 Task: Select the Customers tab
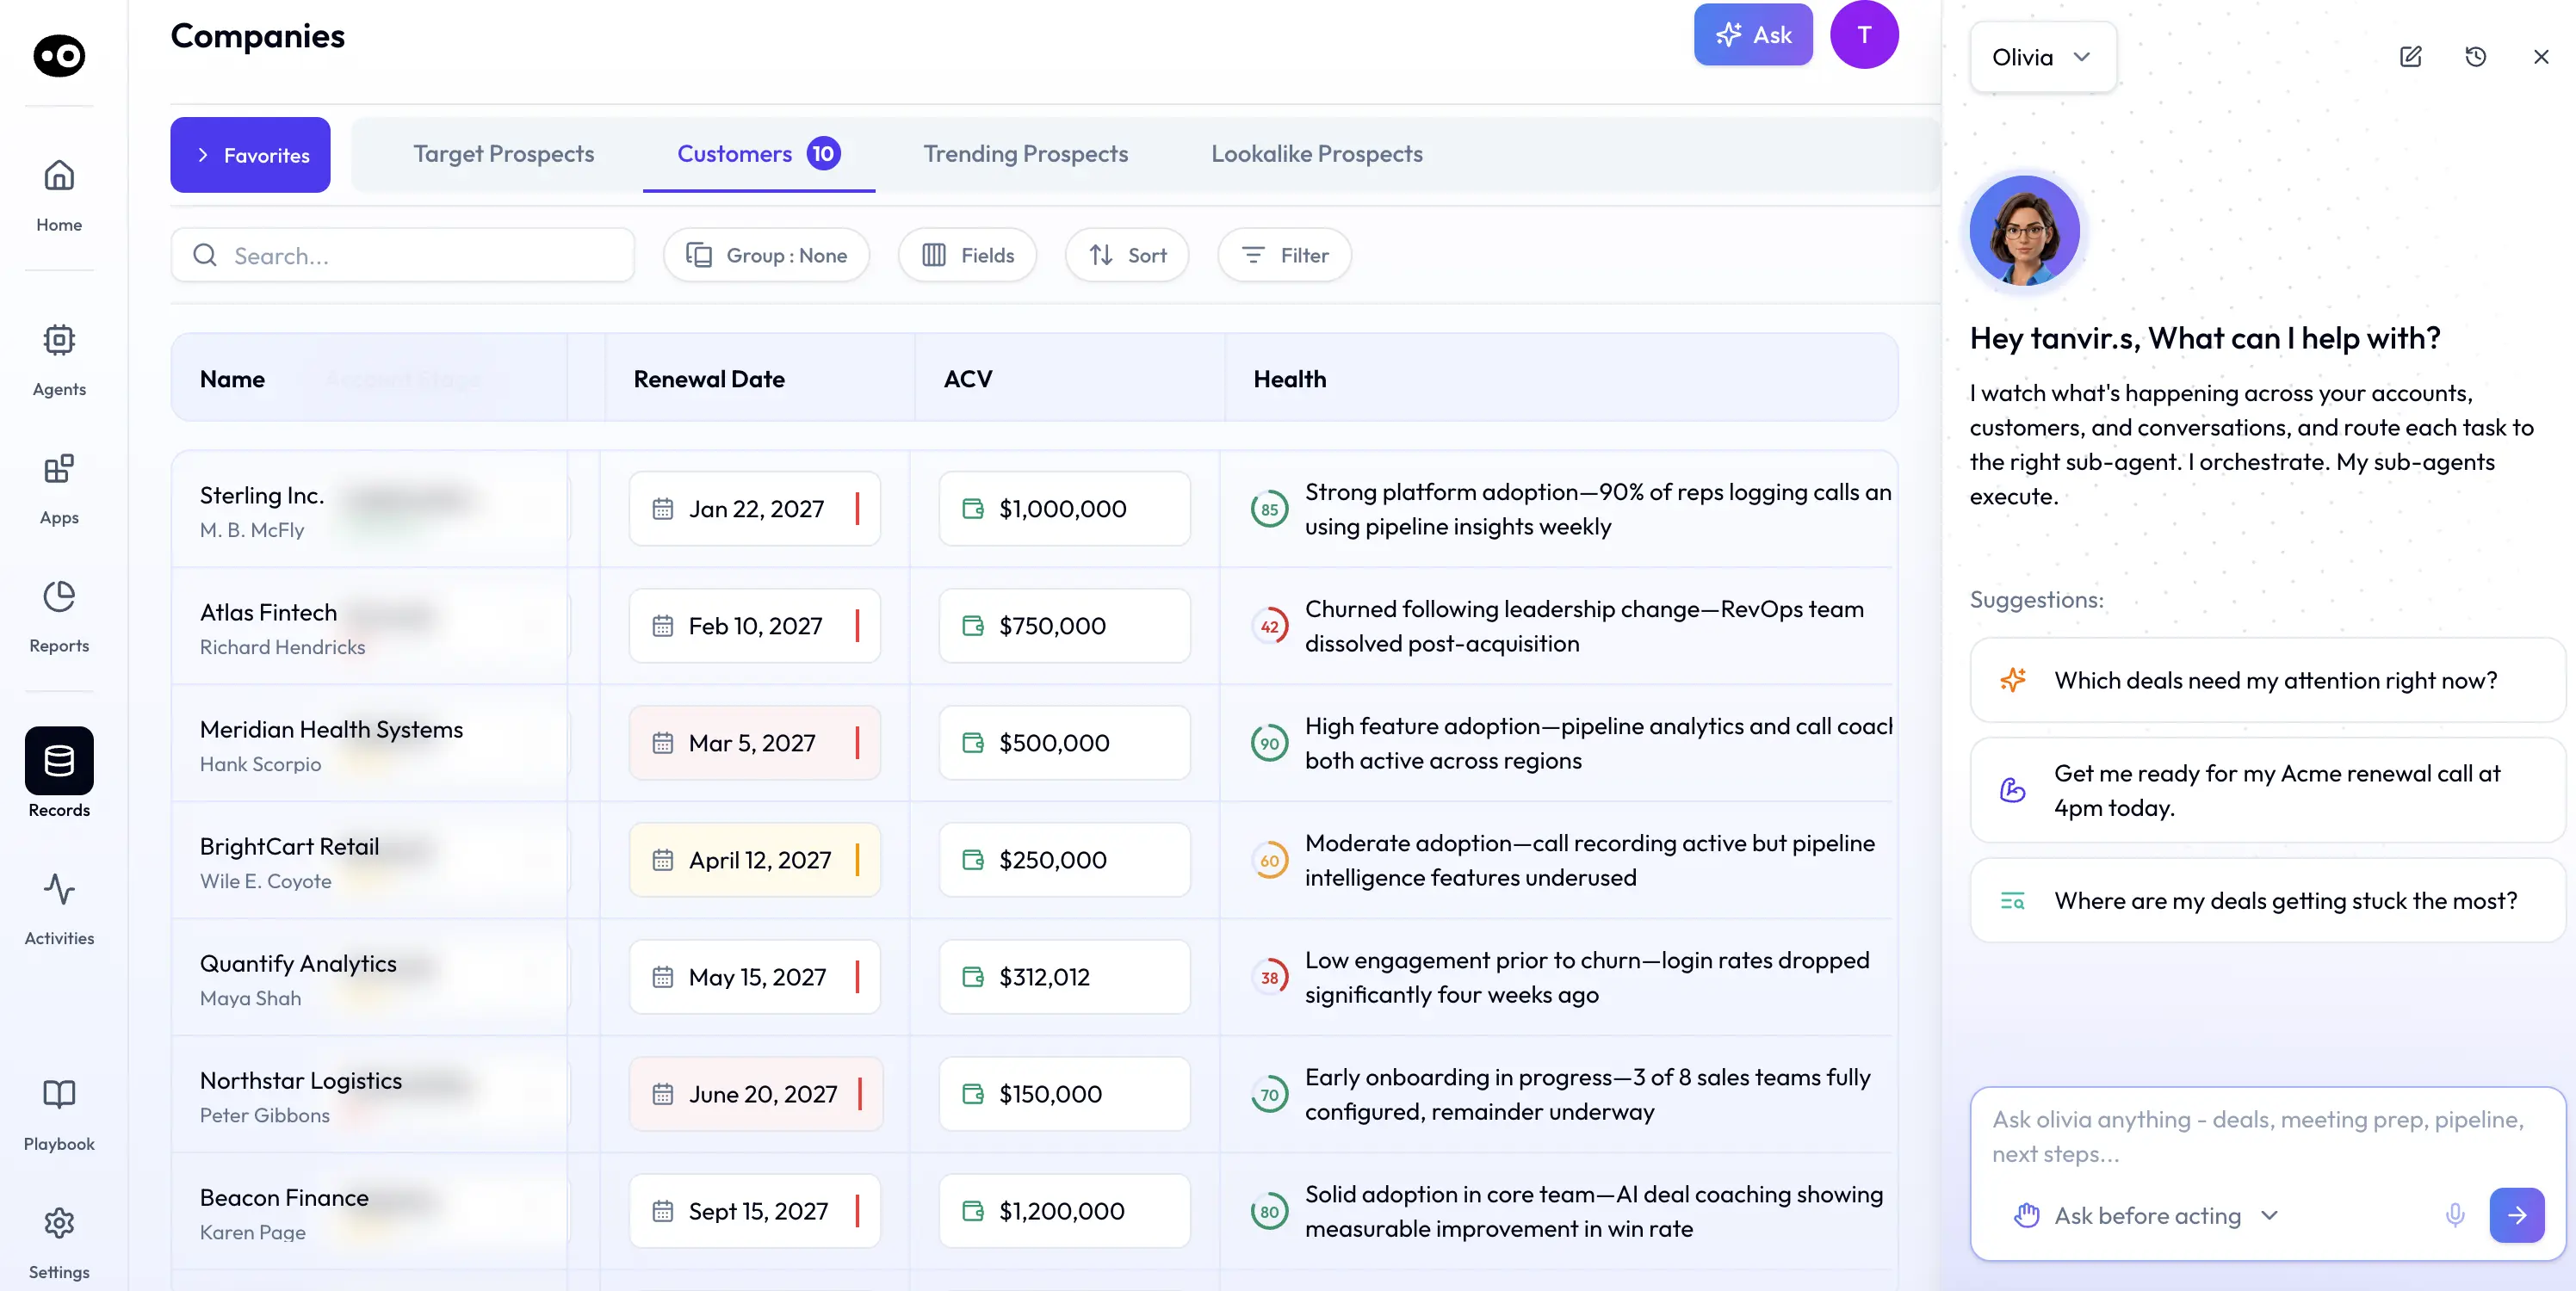click(759, 154)
